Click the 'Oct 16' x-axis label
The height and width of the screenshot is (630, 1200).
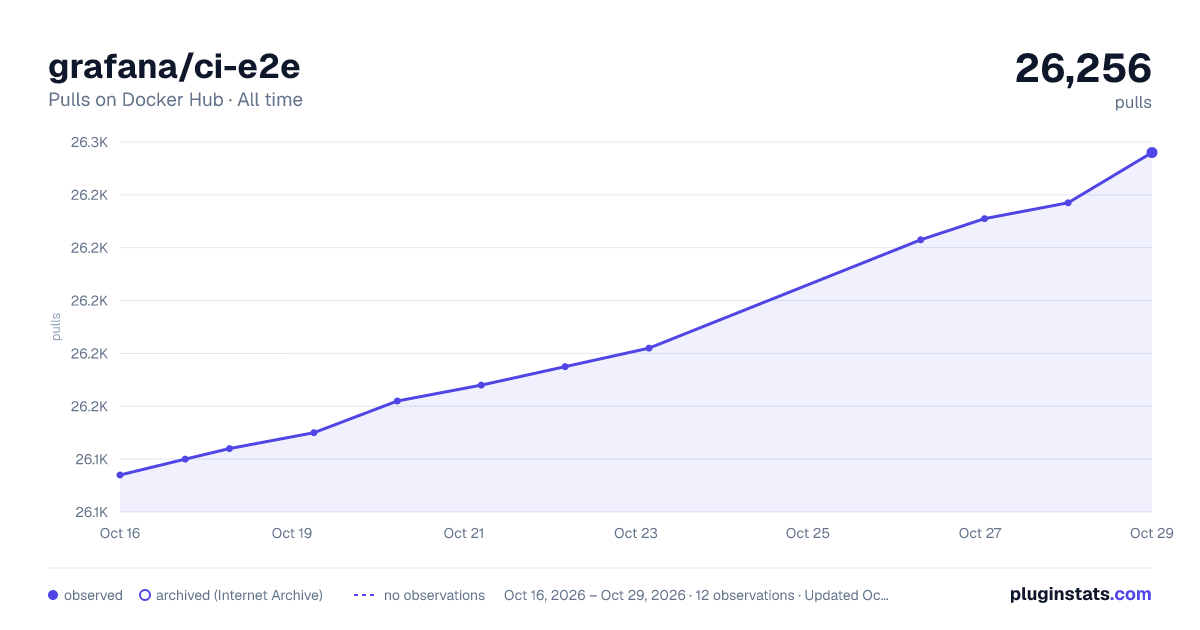coord(120,533)
